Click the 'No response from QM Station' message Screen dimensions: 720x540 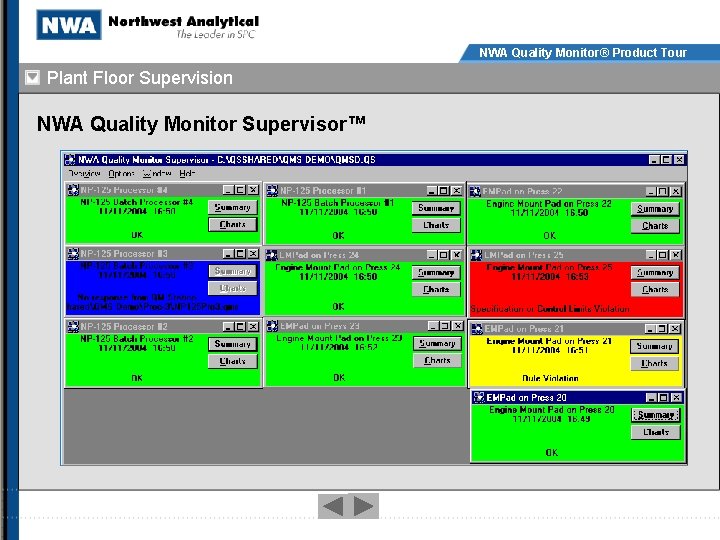(137, 298)
